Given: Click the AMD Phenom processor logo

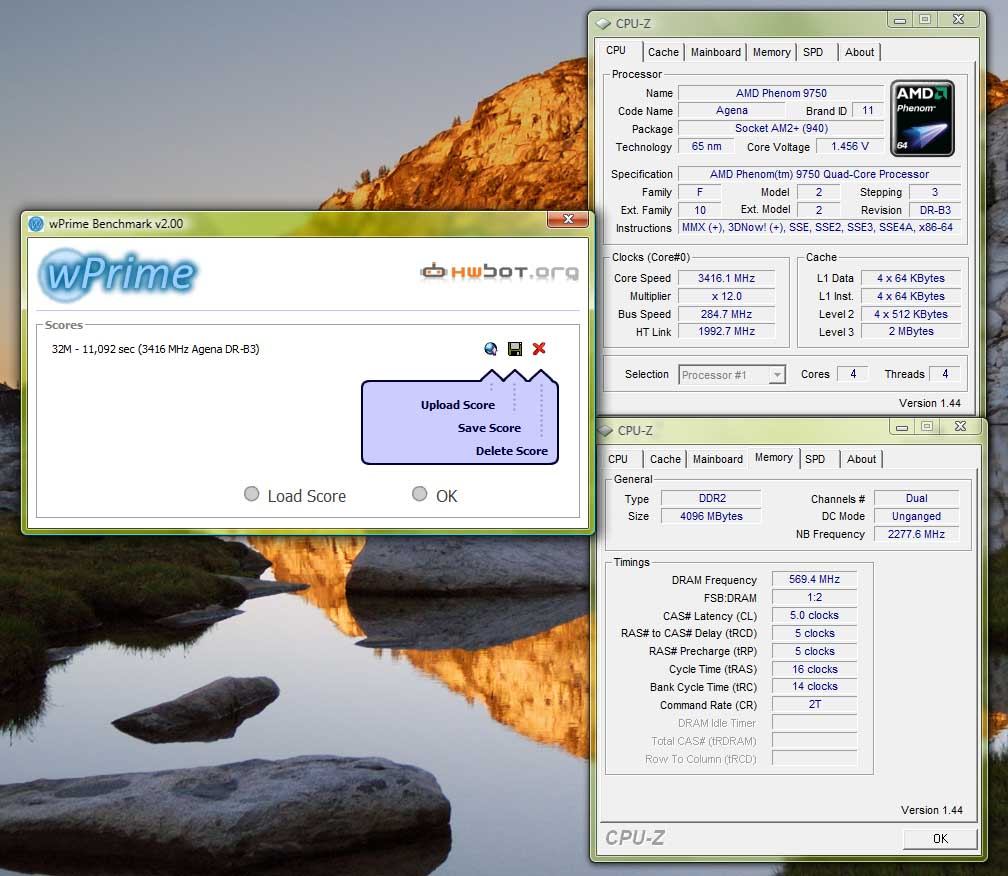Looking at the screenshot, I should pyautogui.click(x=922, y=118).
